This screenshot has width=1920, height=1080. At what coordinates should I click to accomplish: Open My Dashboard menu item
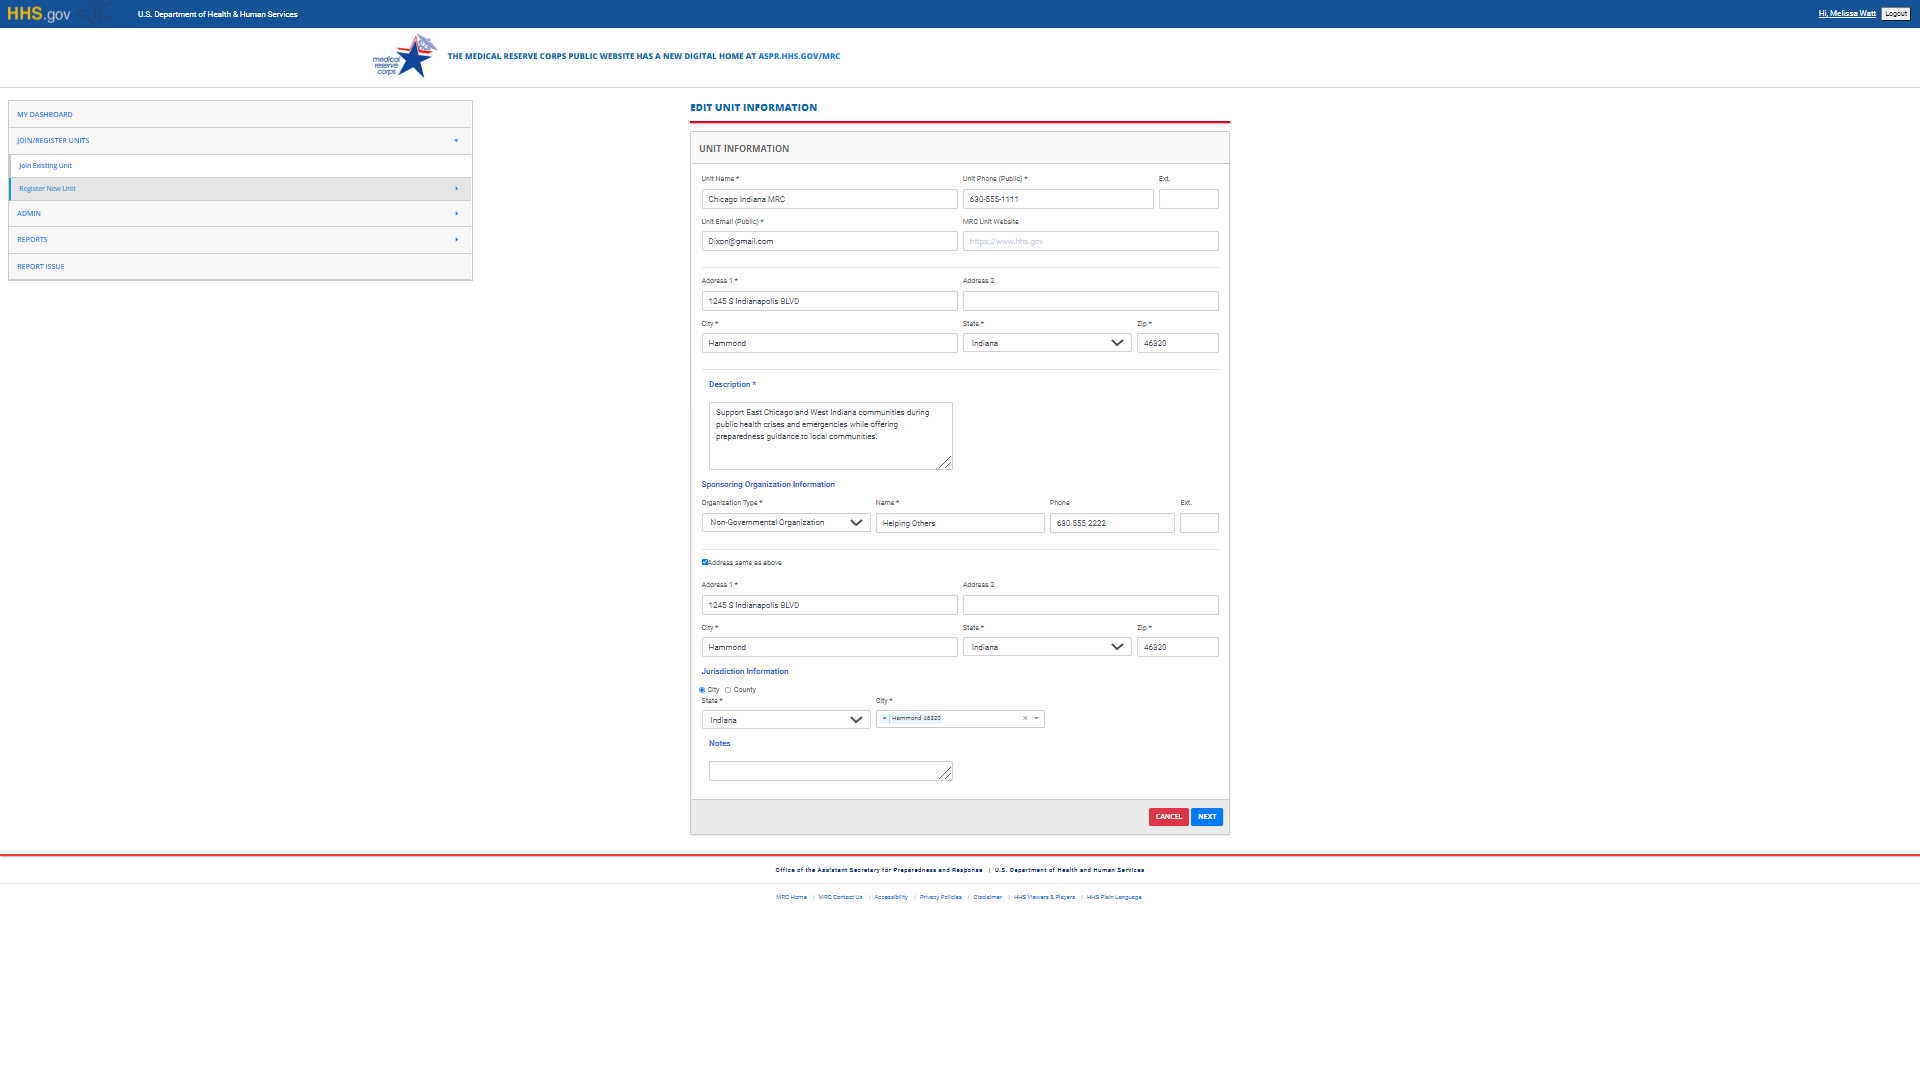[x=45, y=115]
